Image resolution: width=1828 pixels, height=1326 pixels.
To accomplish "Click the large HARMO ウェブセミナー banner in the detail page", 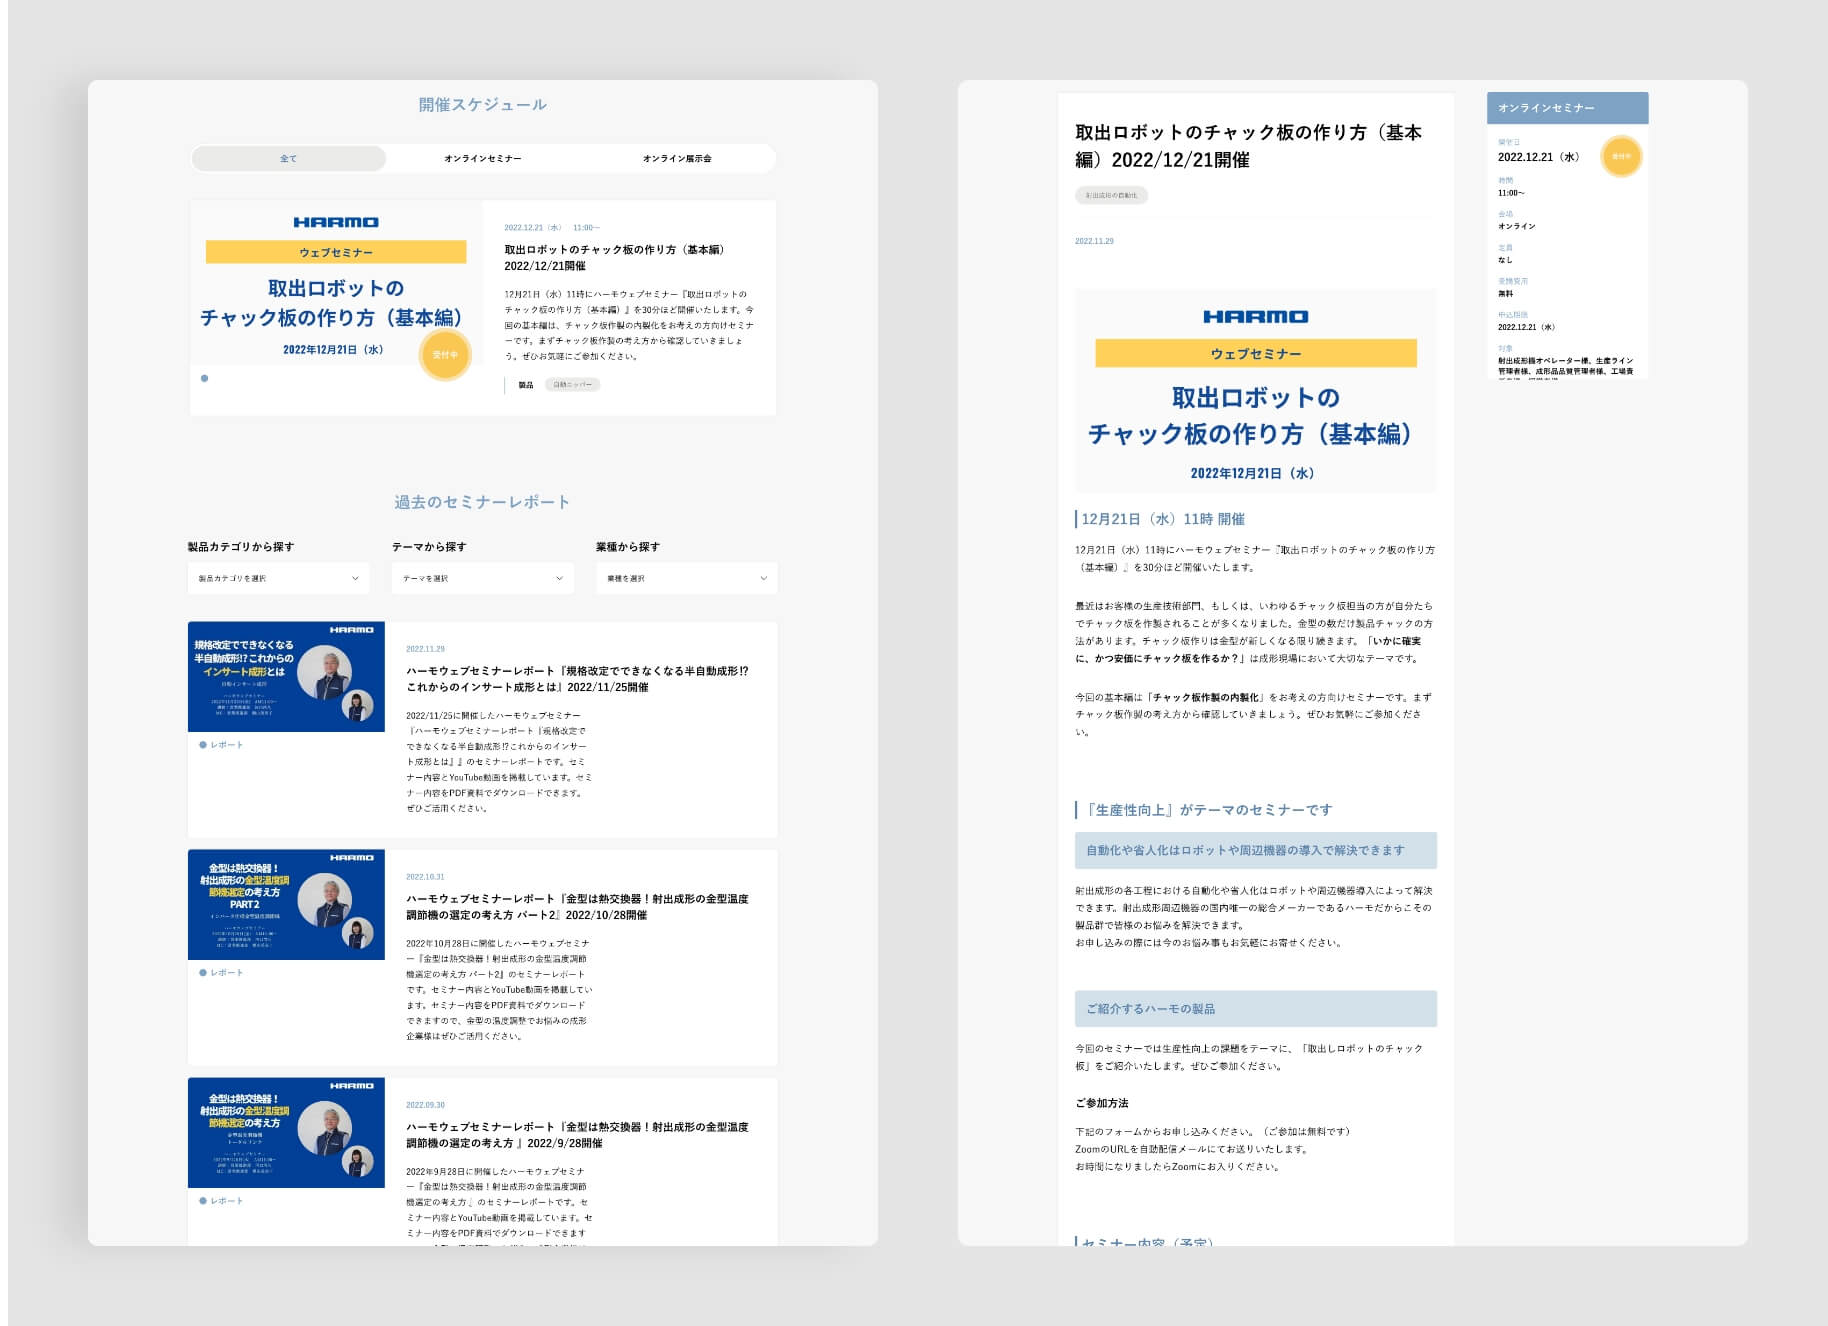I will coord(1256,391).
